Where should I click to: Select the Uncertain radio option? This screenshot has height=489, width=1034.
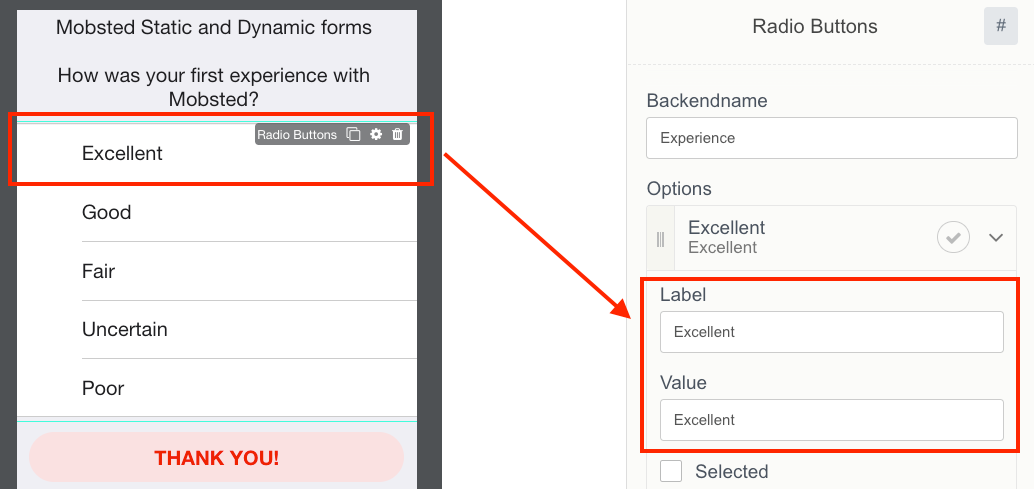point(124,329)
